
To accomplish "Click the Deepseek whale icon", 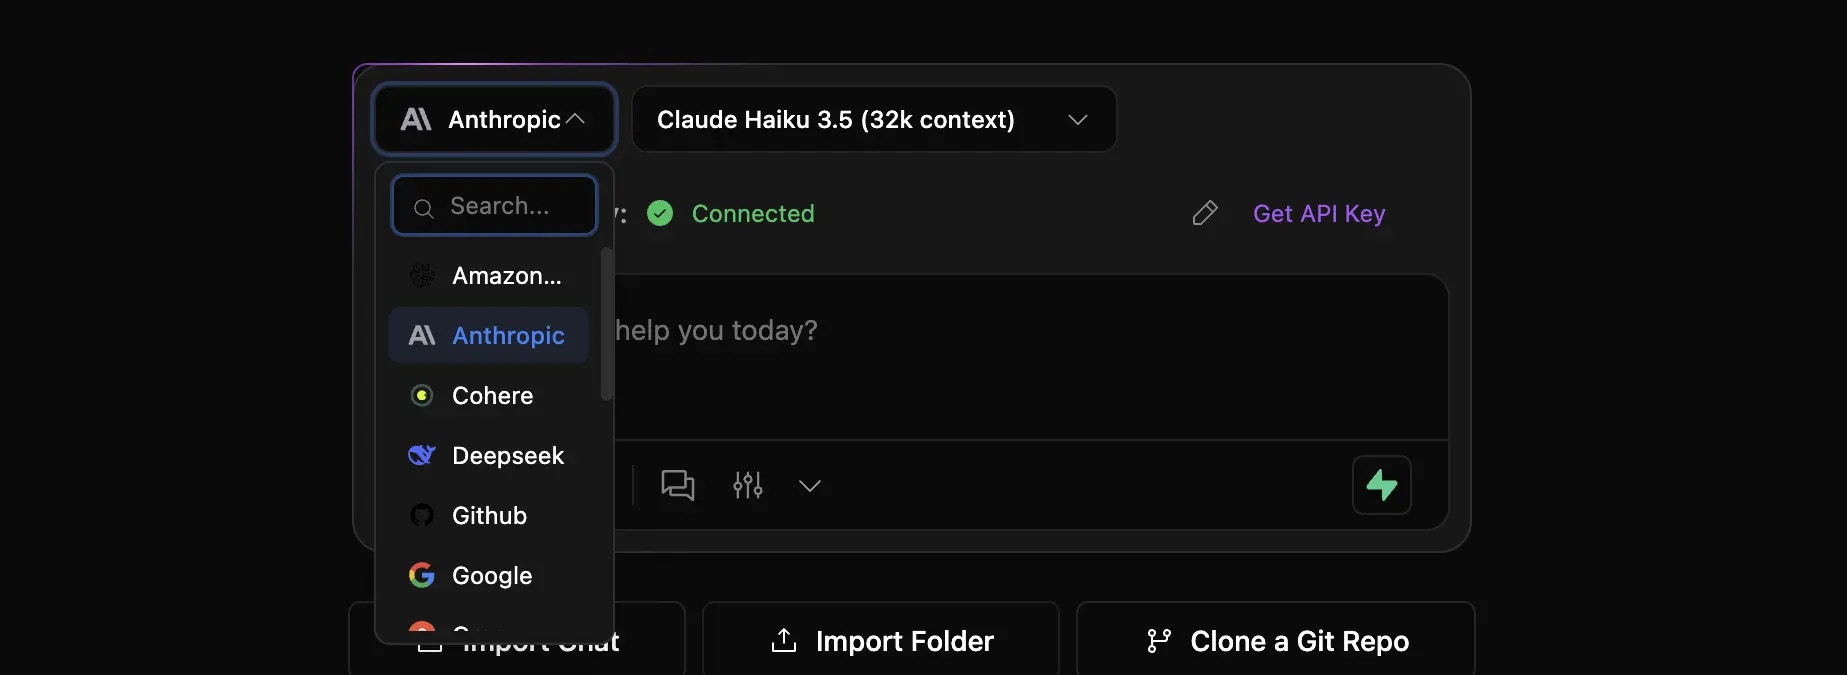I will [x=421, y=455].
